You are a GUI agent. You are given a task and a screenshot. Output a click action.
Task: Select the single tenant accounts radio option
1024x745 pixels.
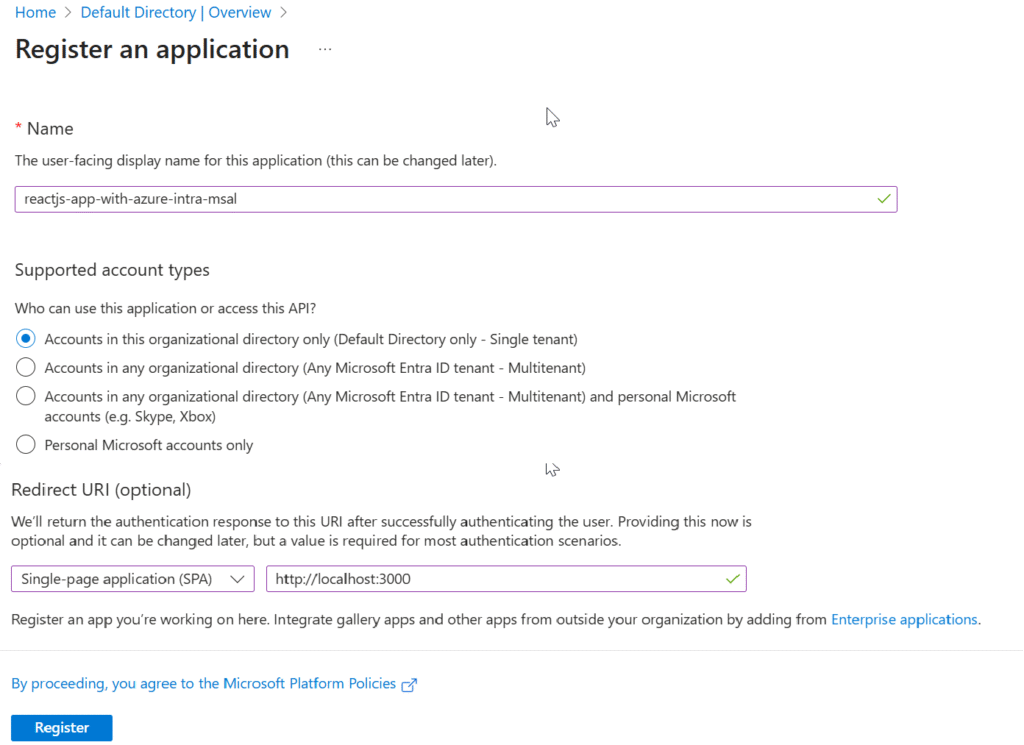[26, 339]
